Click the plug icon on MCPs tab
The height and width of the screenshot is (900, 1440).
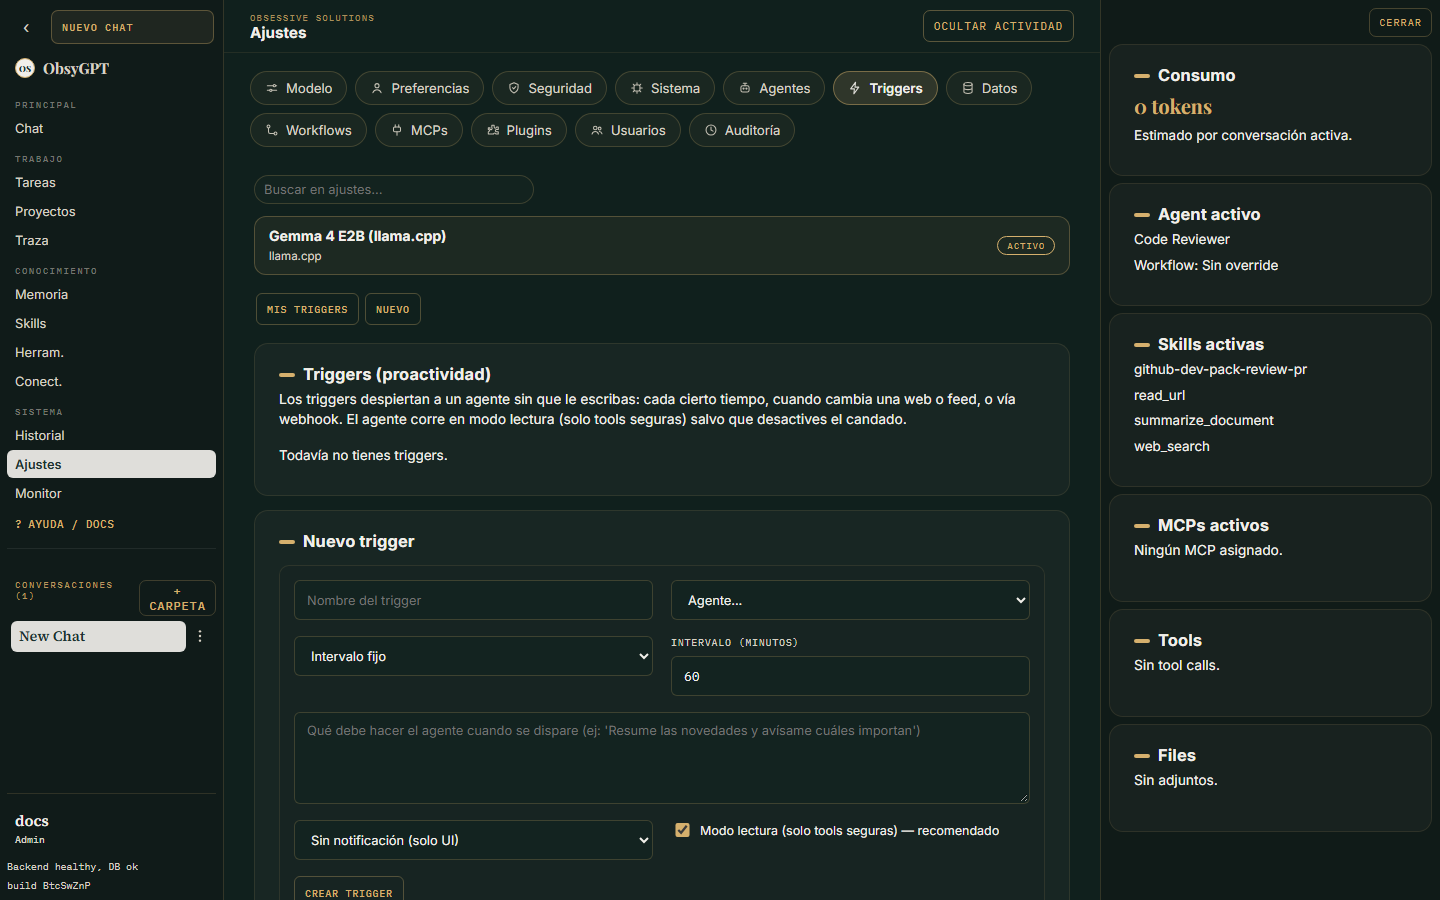(x=397, y=130)
